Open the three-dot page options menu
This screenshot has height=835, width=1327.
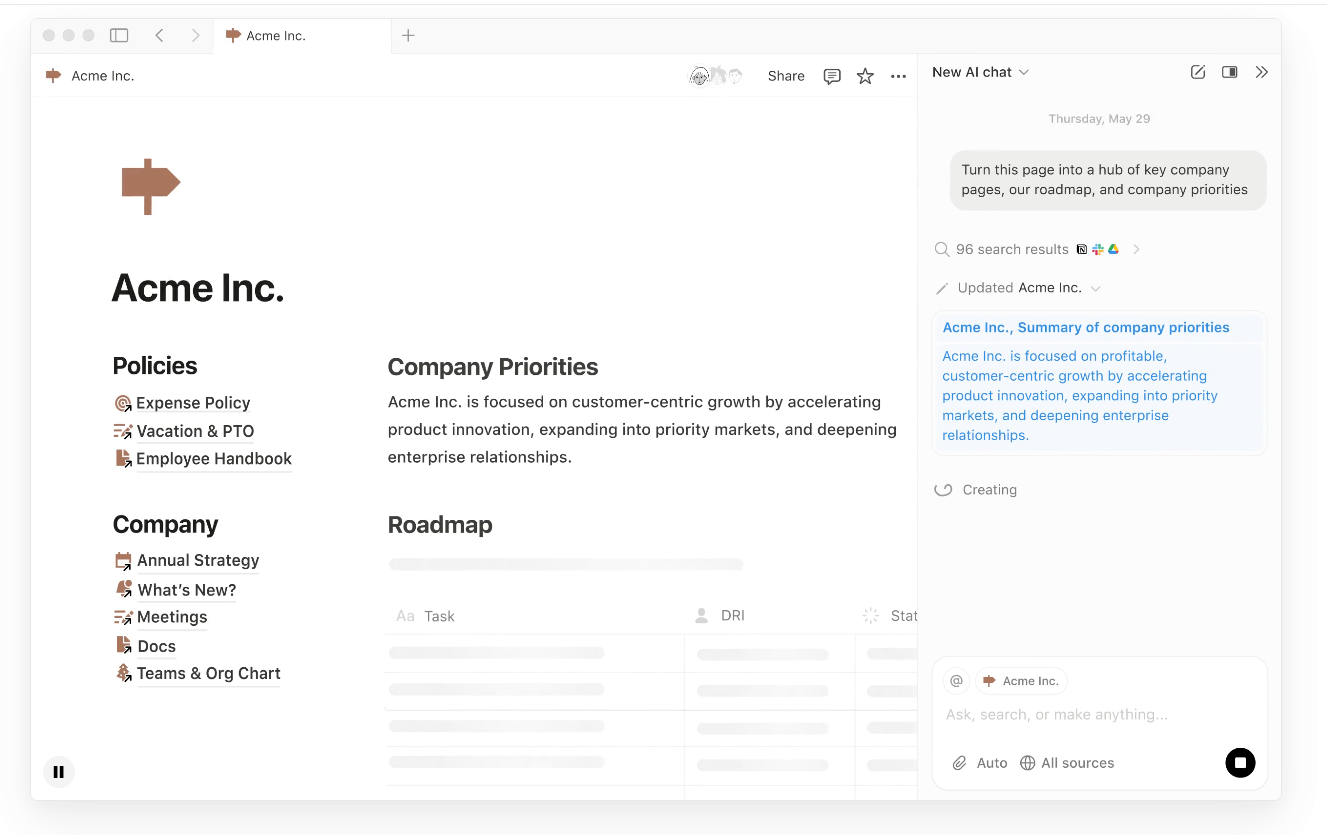(x=898, y=76)
